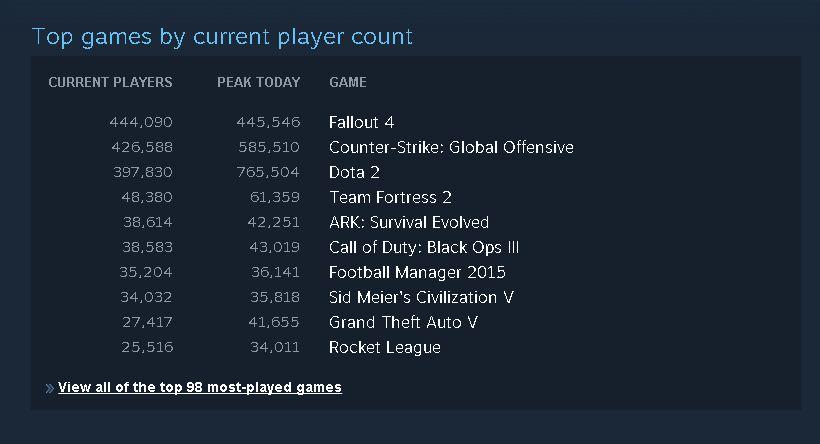The height and width of the screenshot is (444, 820).
Task: View all of the top 98 most-played games
Action: click(200, 387)
